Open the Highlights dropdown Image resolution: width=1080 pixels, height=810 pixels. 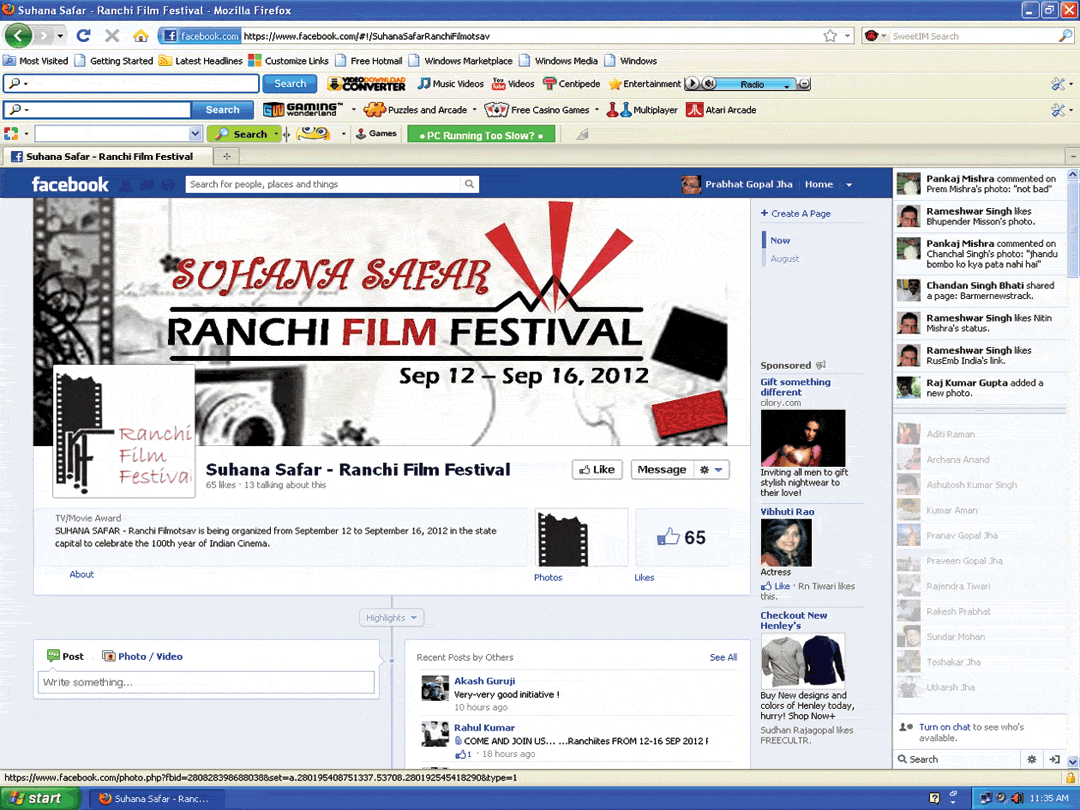click(x=390, y=617)
